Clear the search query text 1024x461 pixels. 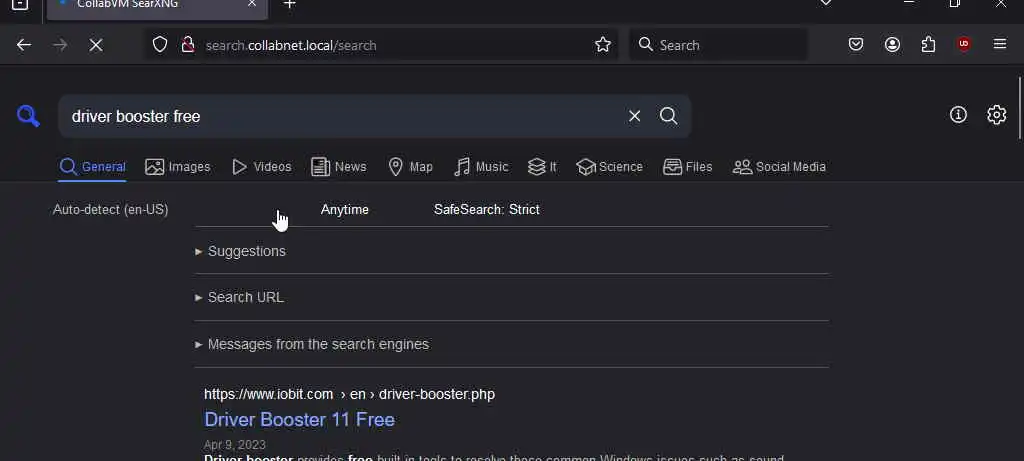pyautogui.click(x=634, y=116)
